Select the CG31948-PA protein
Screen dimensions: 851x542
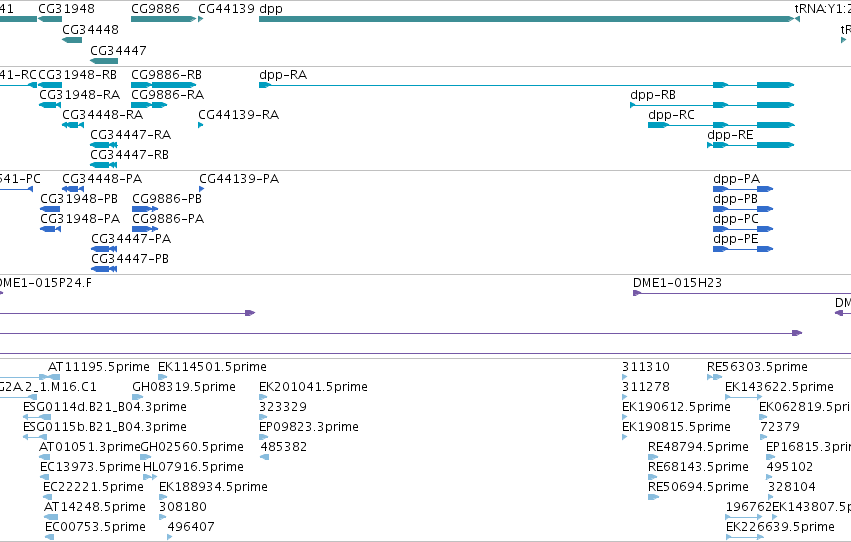pos(50,229)
